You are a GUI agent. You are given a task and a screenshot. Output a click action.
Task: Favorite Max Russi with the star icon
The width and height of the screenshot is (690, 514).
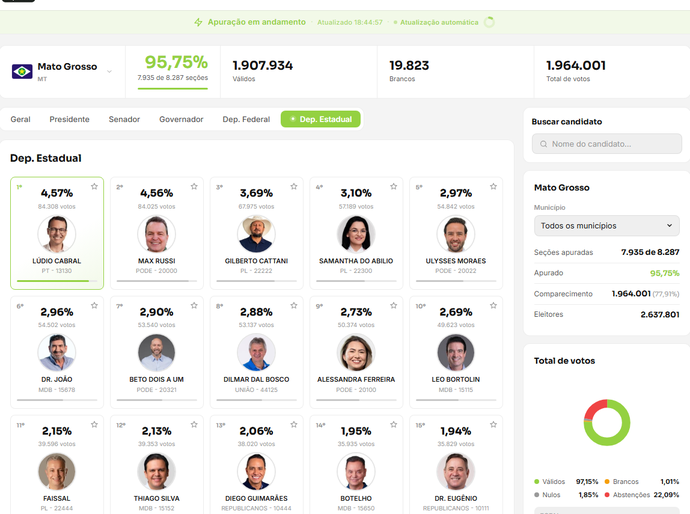click(194, 187)
